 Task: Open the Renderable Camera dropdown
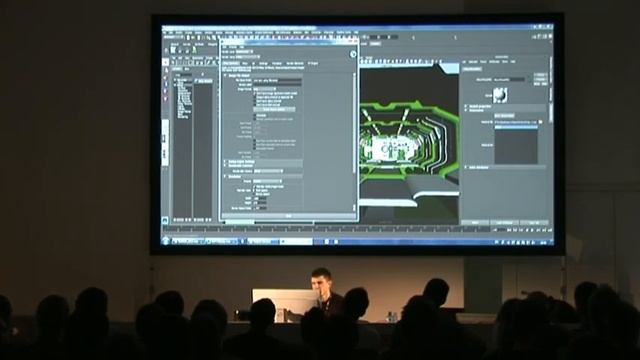[x=268, y=171]
